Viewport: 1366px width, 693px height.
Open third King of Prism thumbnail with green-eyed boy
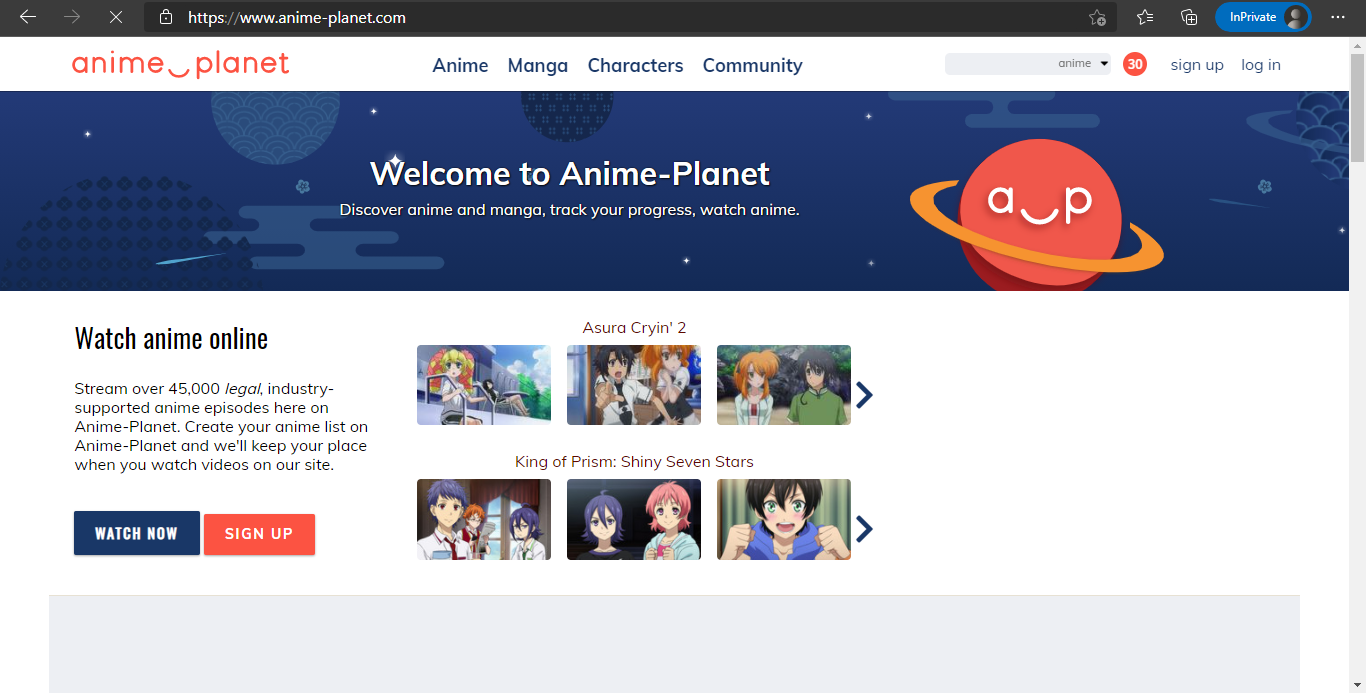coord(784,519)
